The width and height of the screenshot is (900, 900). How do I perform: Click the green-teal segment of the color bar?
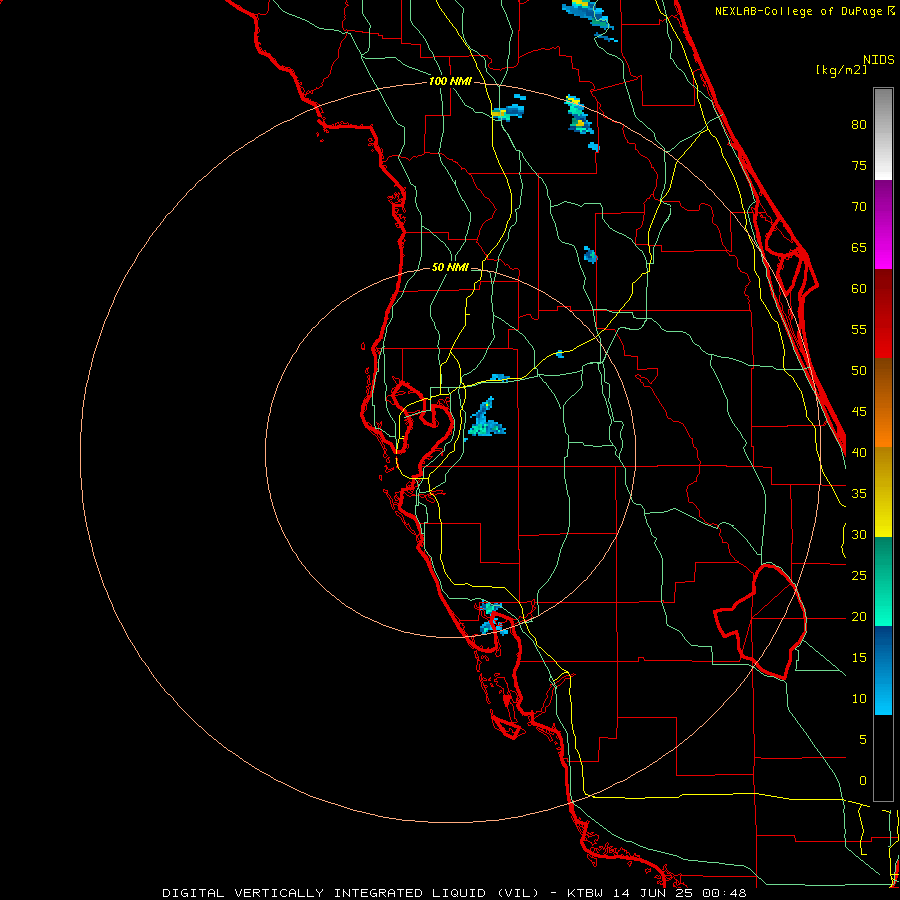pyautogui.click(x=883, y=581)
